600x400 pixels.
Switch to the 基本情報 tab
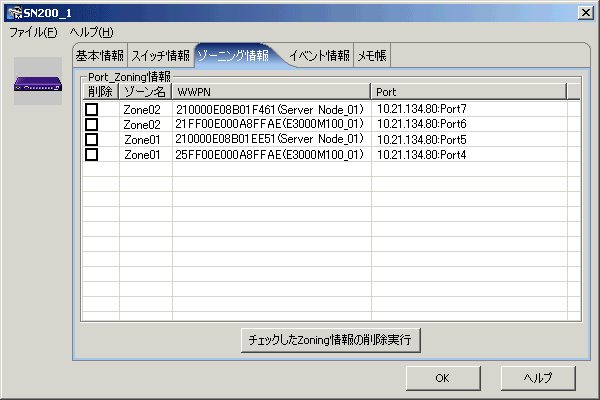pos(99,56)
